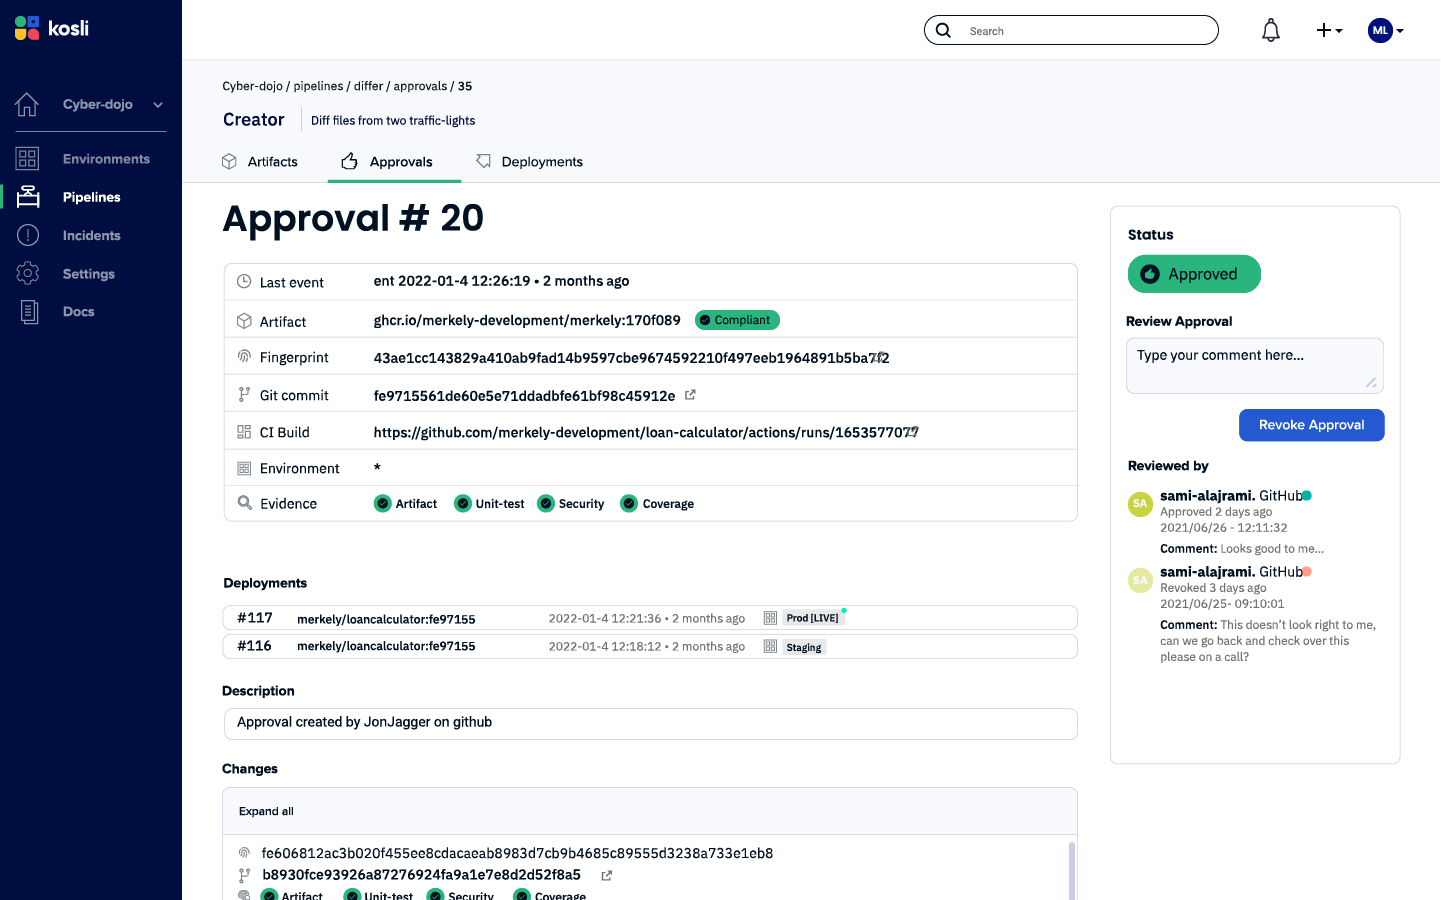Viewport: 1441px width, 900px height.
Task: Open external link for commit b8930fce
Action: tap(606, 875)
